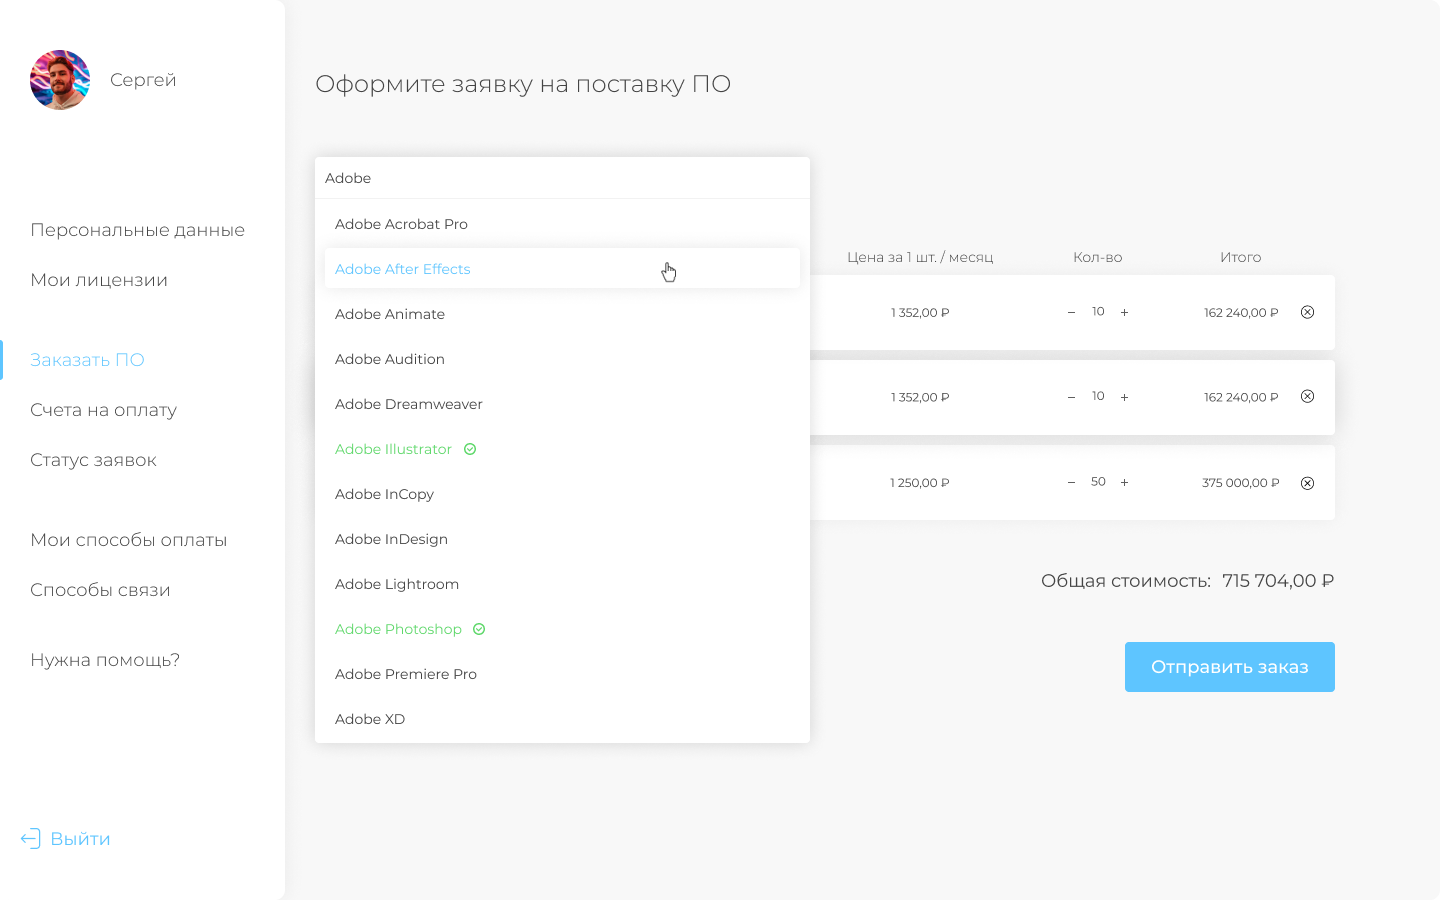Select Adobe InDesign option

coord(562,539)
